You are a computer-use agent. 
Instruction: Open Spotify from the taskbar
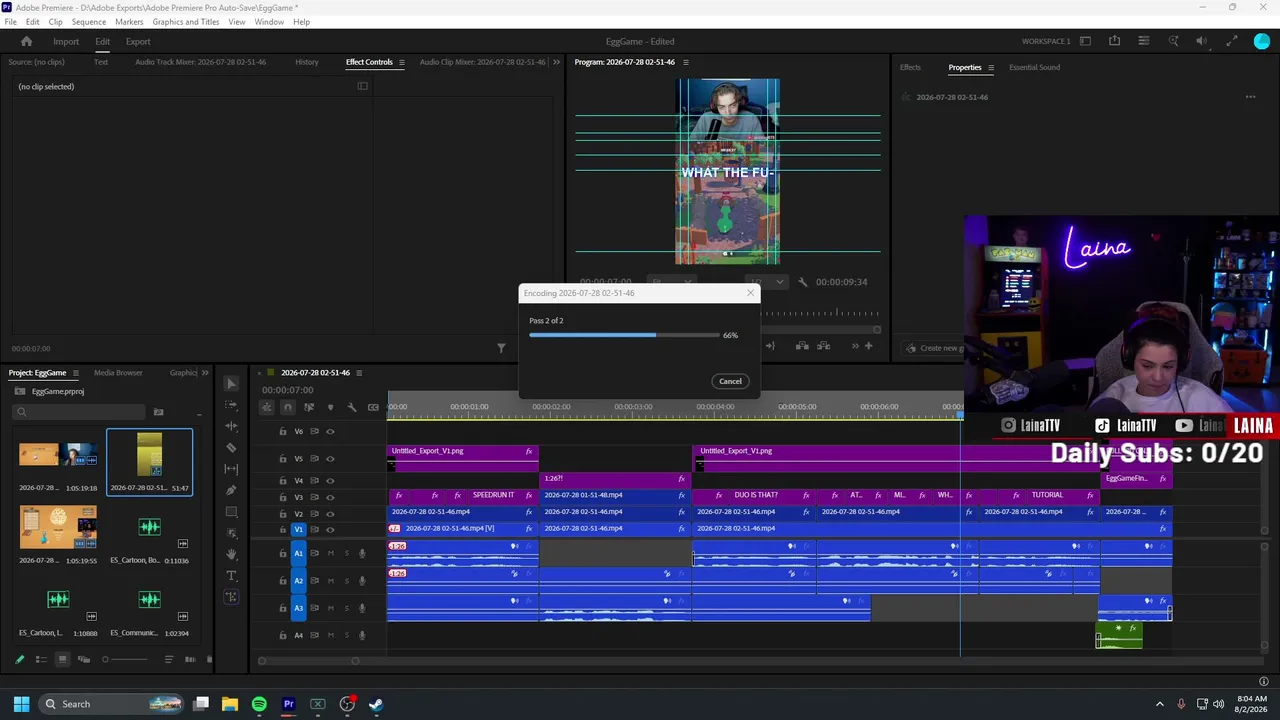pos(259,704)
